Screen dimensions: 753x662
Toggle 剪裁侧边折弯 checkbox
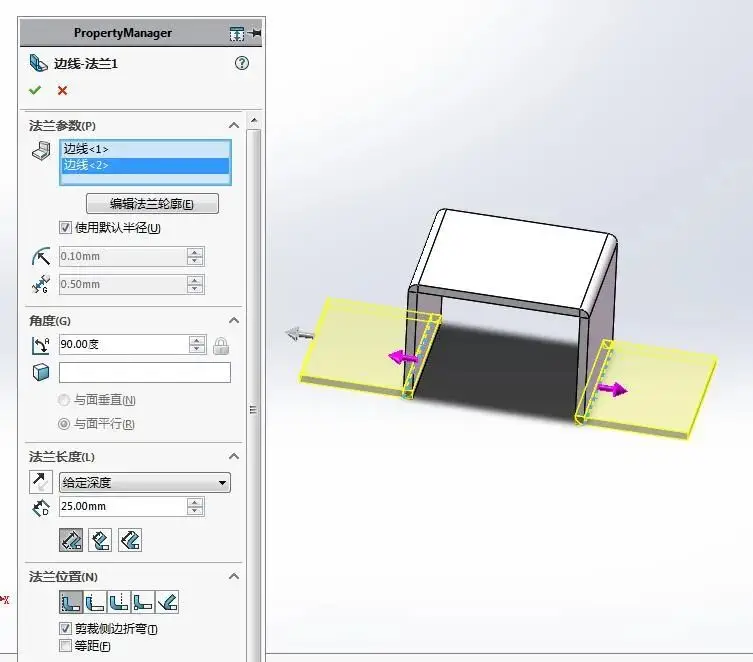pyautogui.click(x=65, y=628)
